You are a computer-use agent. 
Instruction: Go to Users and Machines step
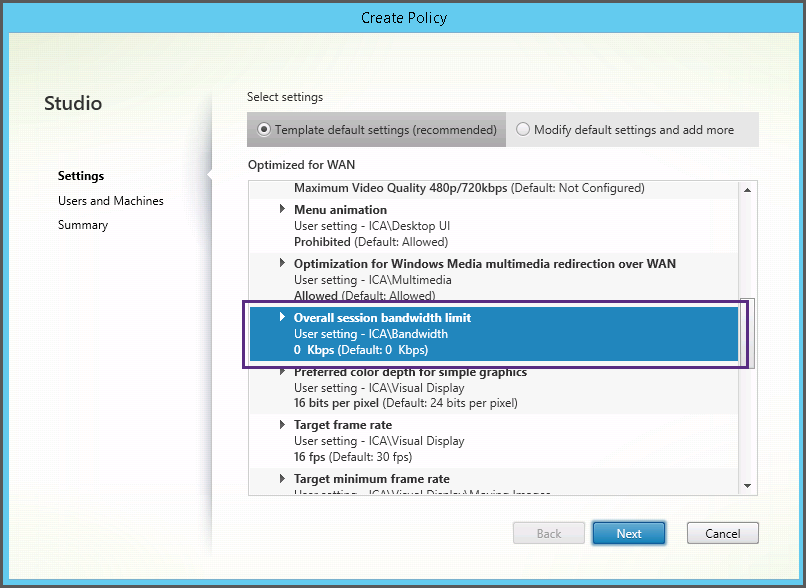pyautogui.click(x=111, y=200)
